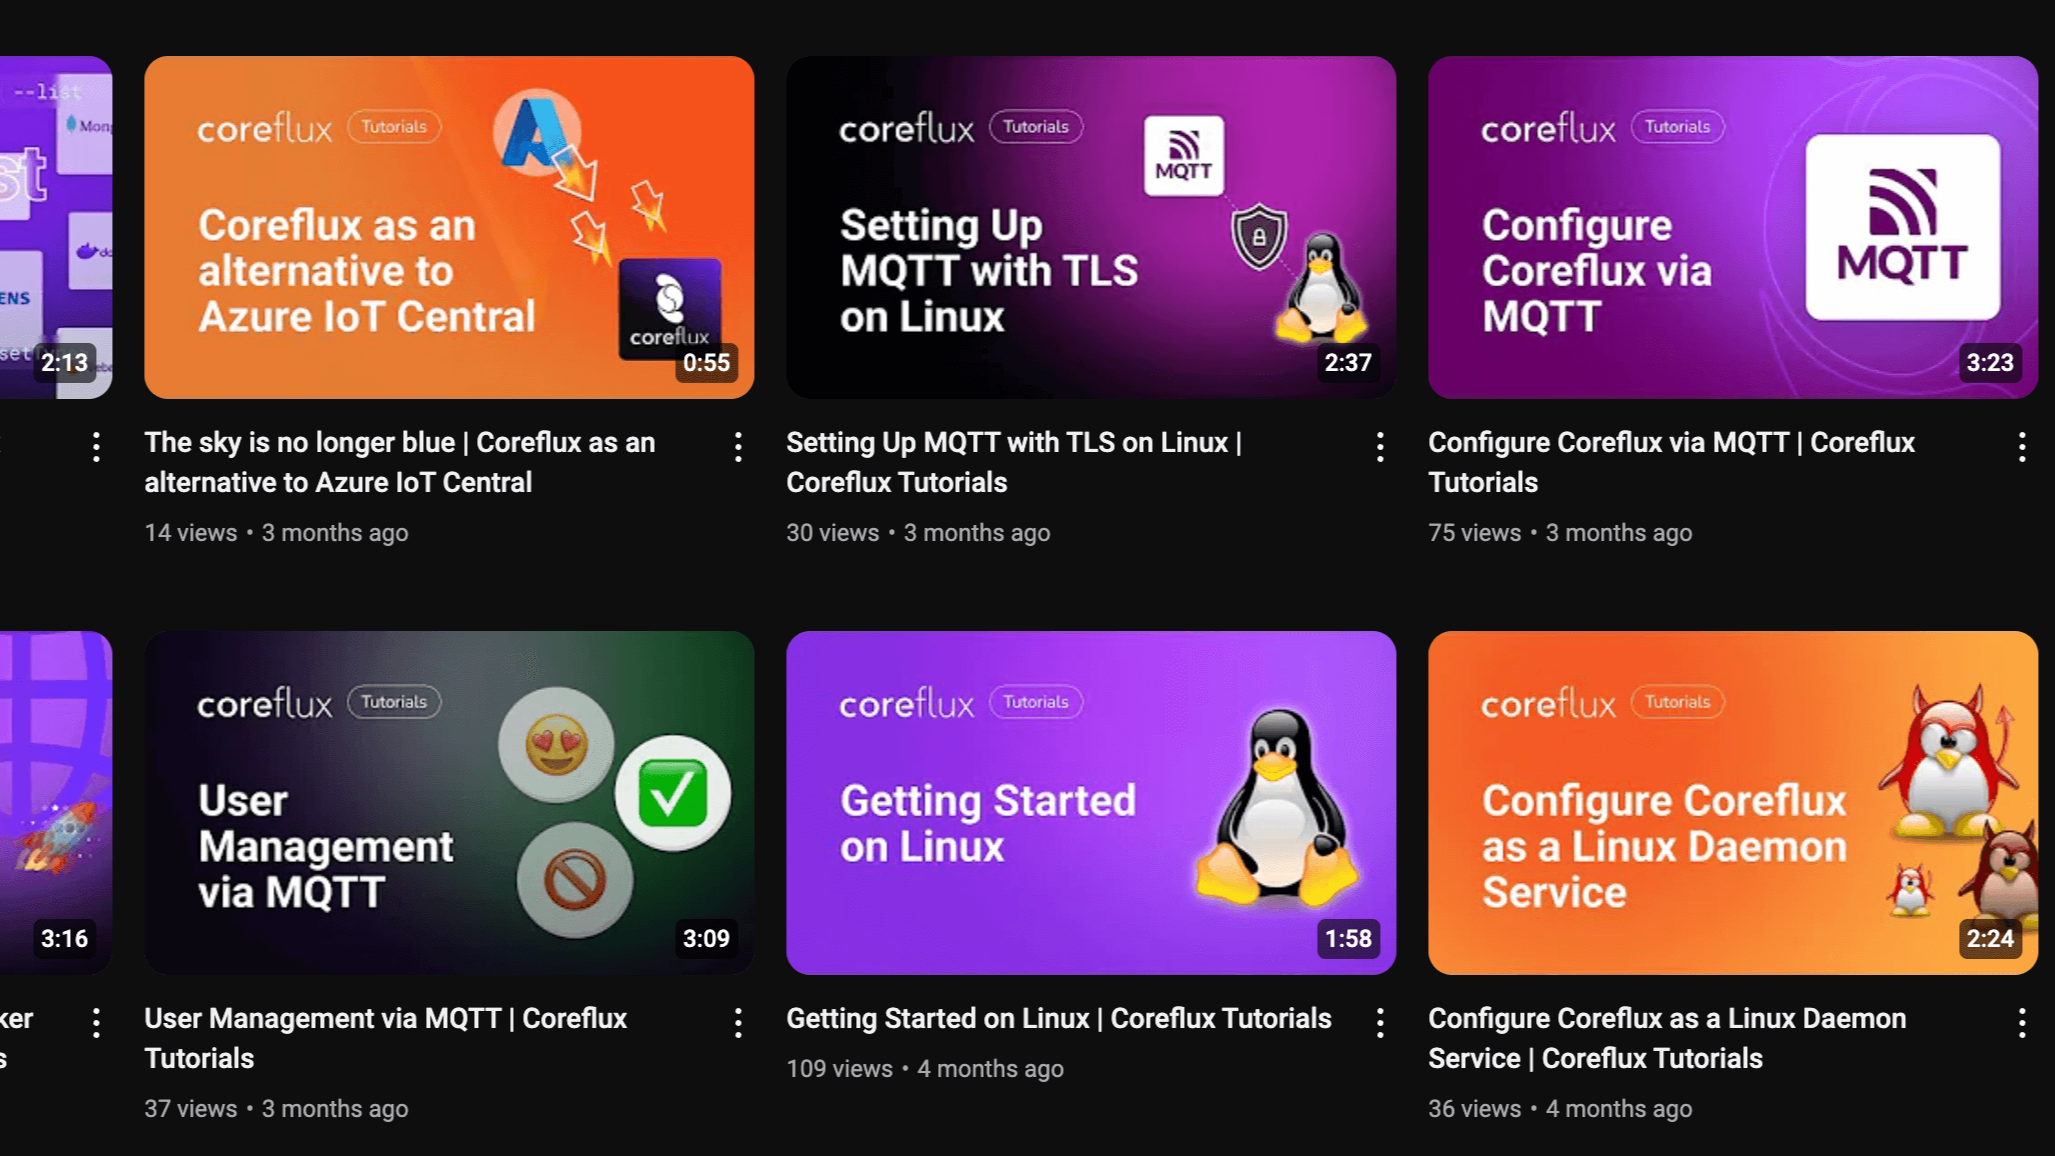Click three-dot menu of partial 3:16 video
2055x1156 pixels.
tap(96, 1023)
